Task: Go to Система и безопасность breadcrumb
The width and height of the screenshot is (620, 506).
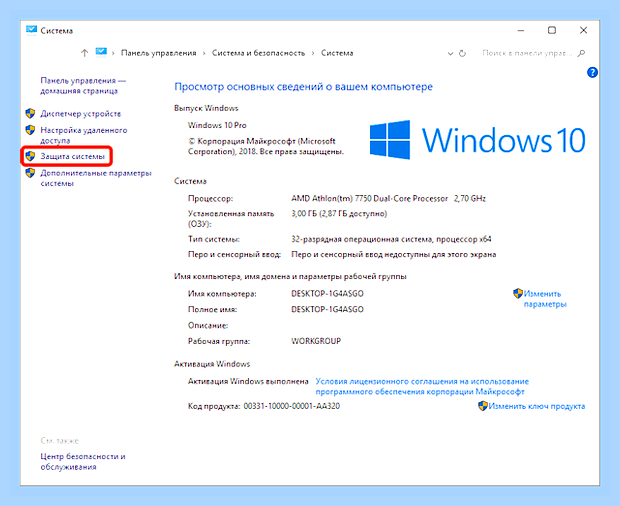Action: tap(258, 53)
